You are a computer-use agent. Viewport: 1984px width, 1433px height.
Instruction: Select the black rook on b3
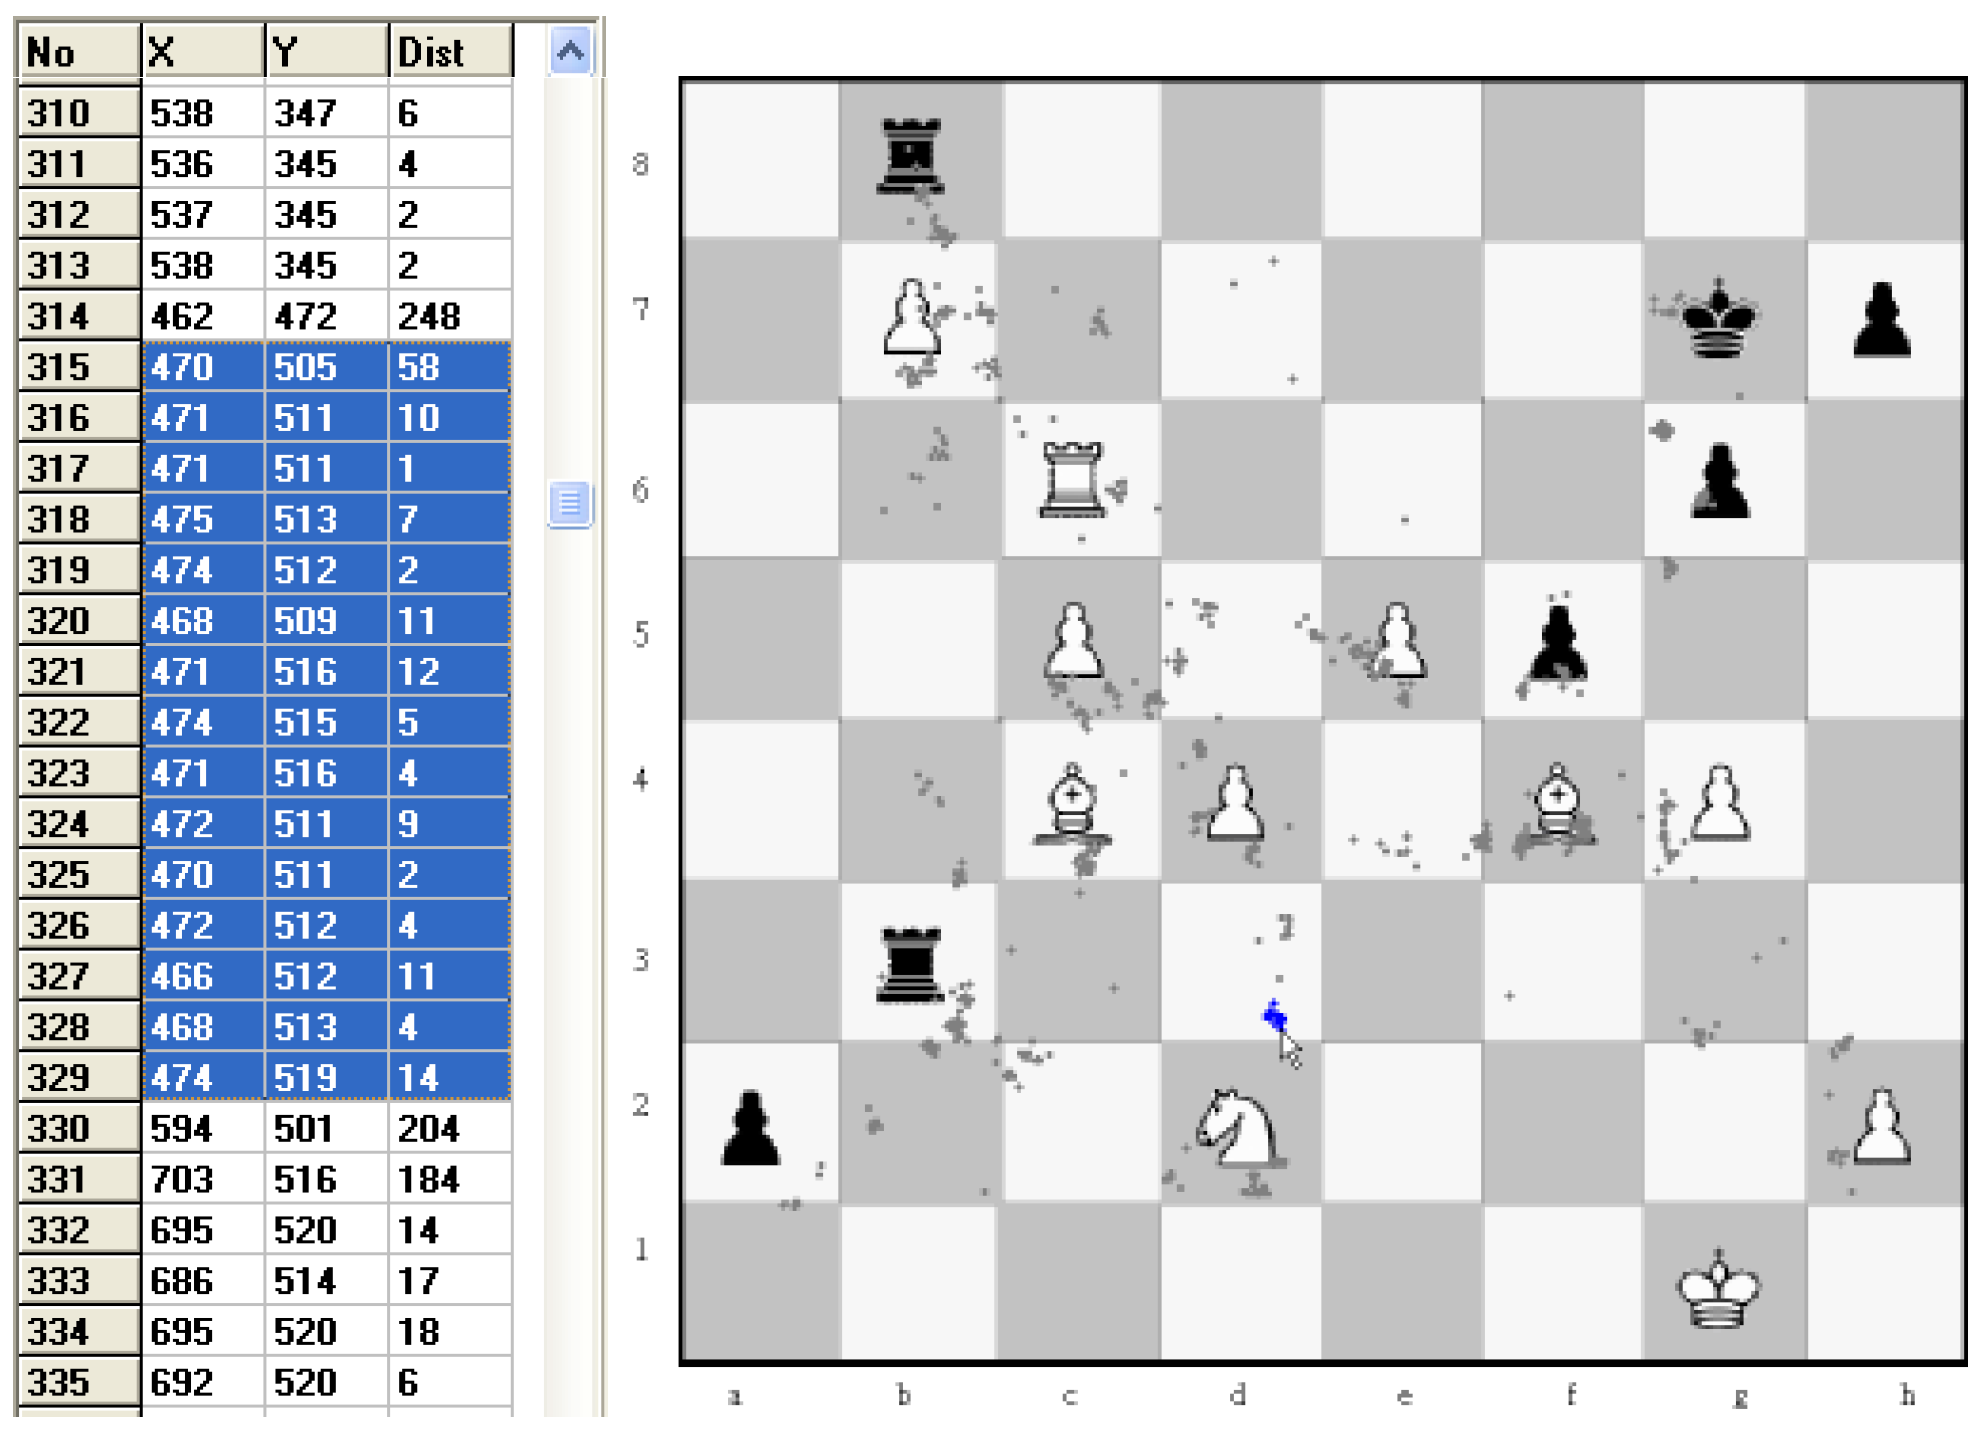click(x=910, y=965)
